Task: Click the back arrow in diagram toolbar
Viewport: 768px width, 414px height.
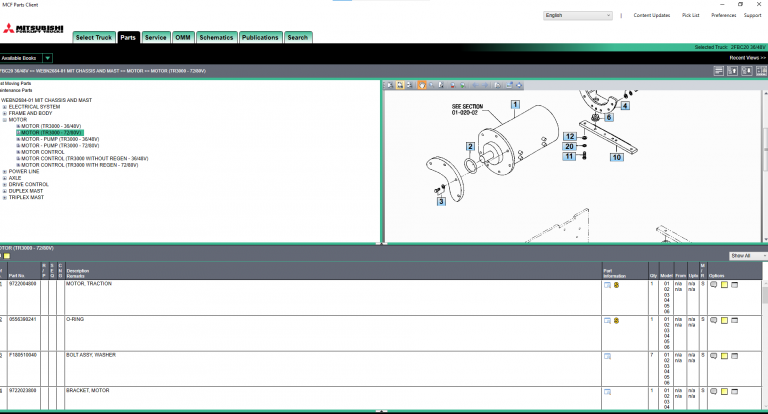Action: (475, 85)
